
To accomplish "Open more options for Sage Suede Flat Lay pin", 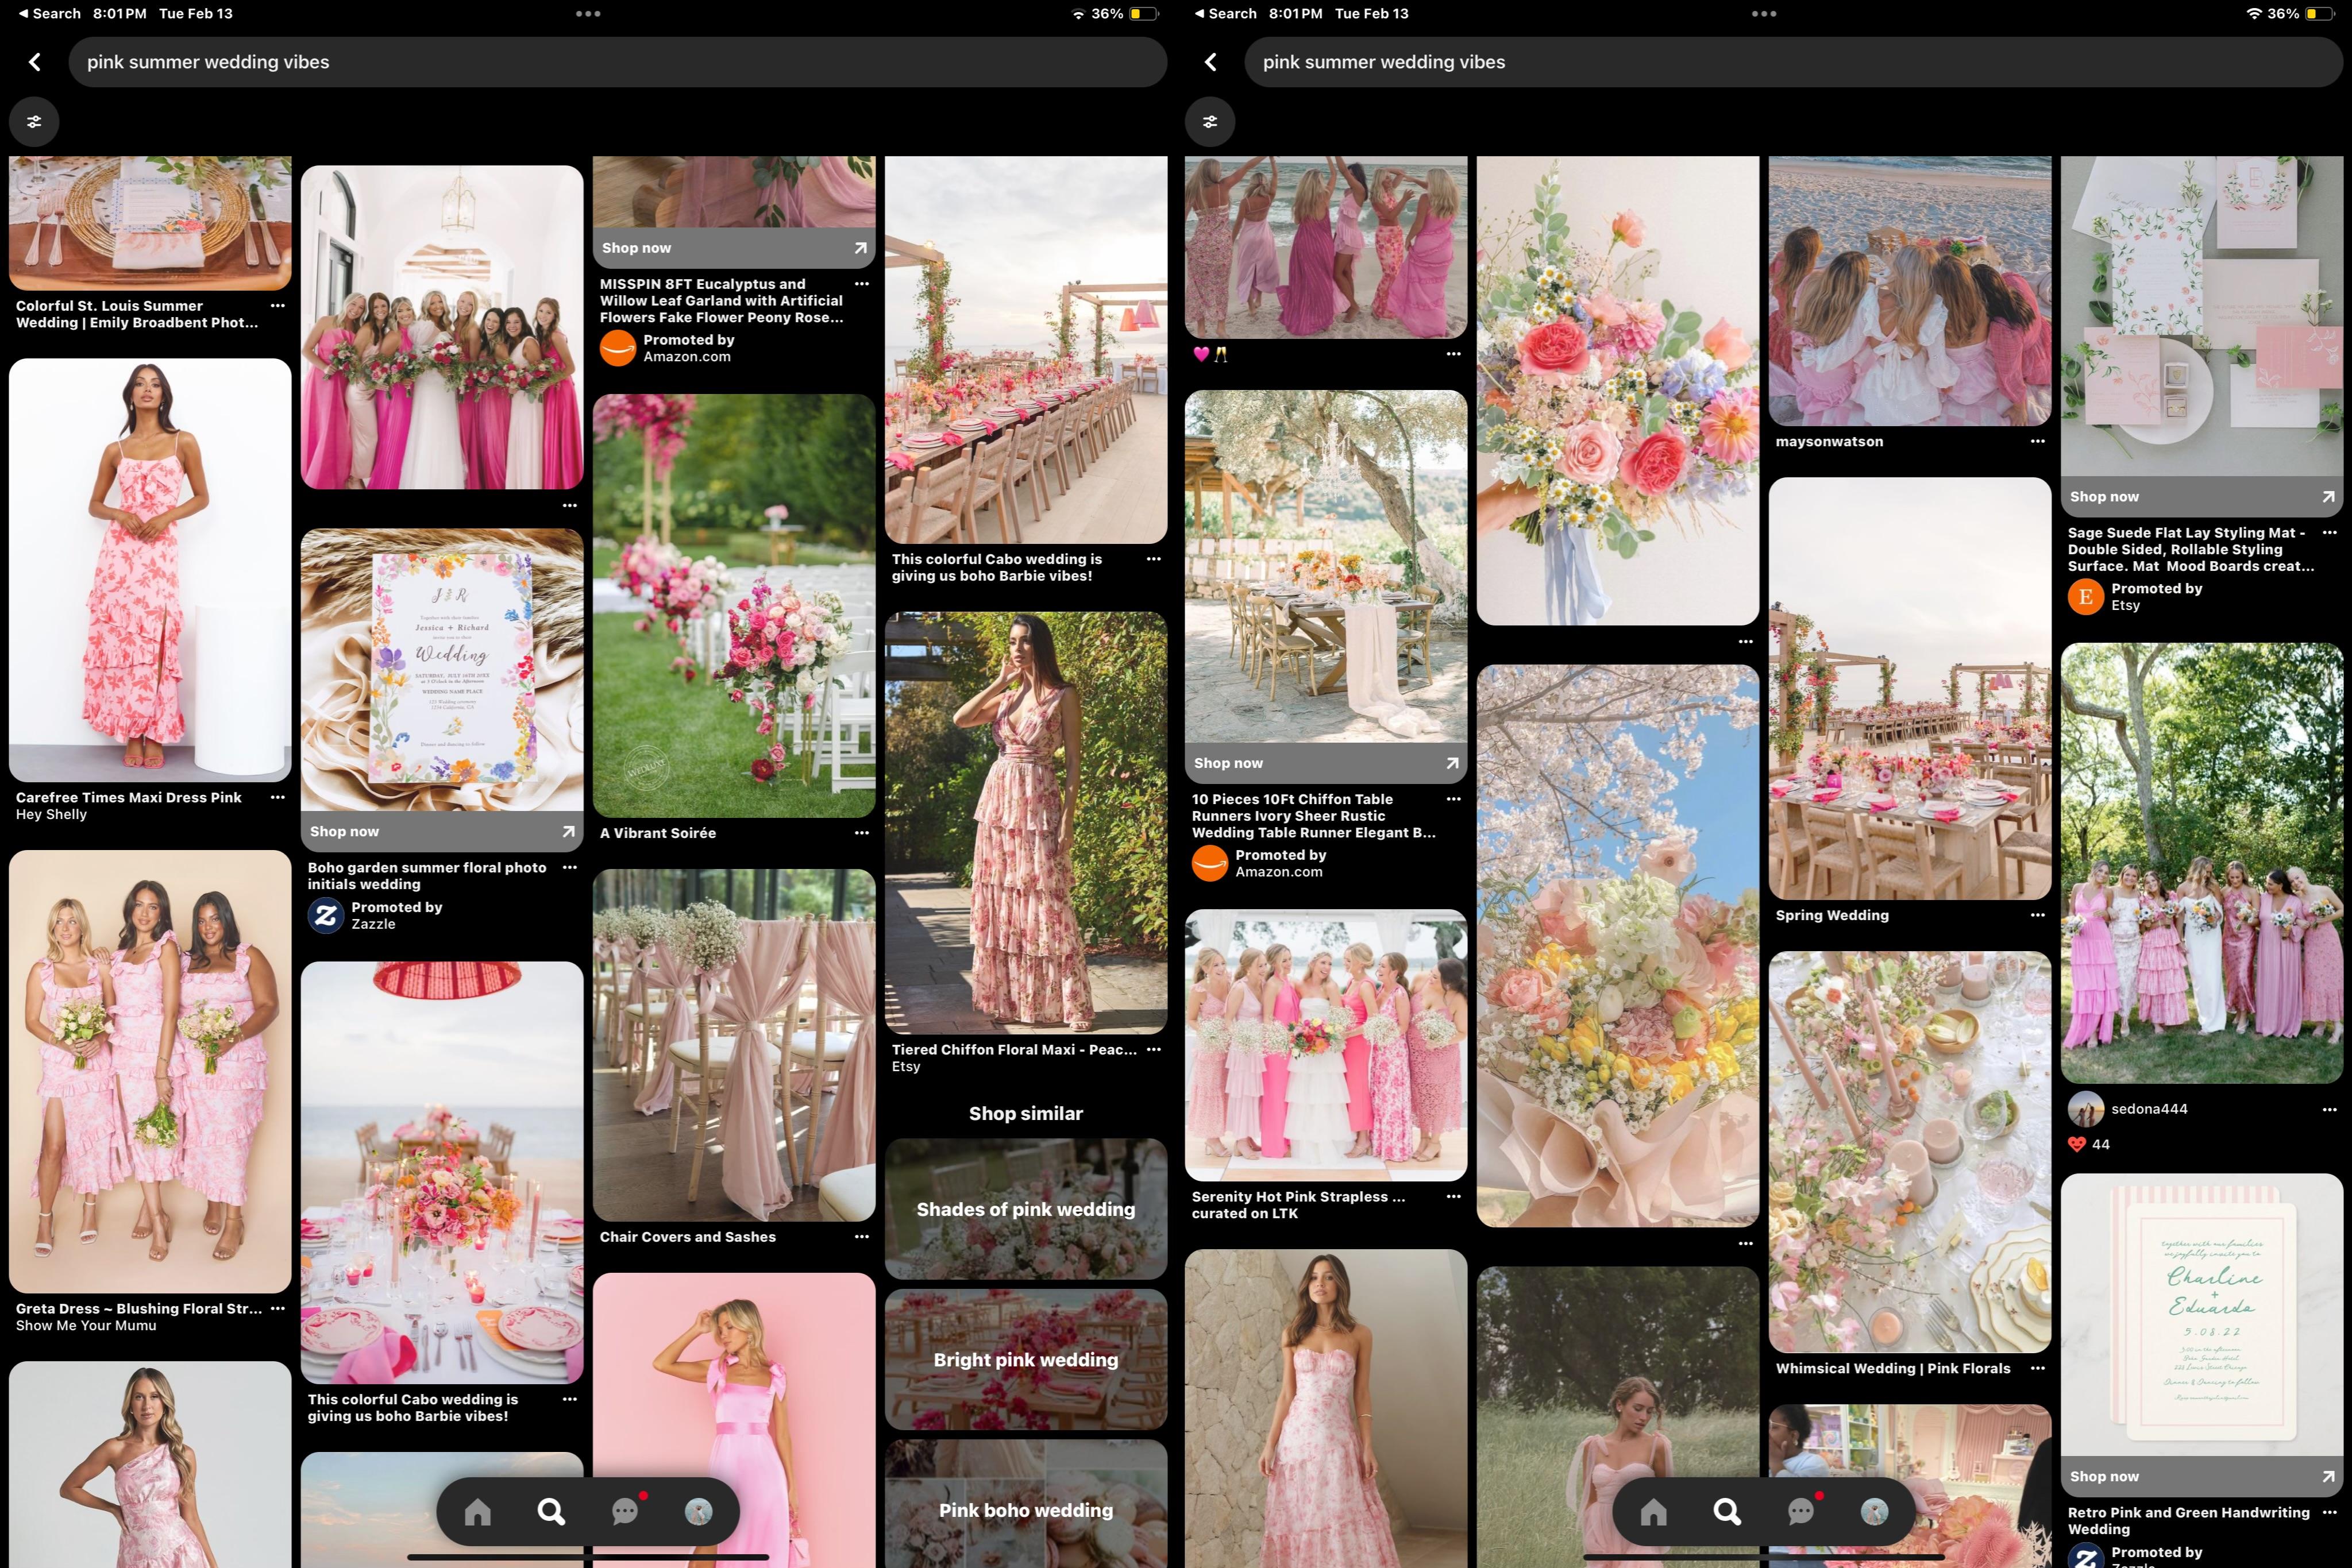I will (x=2330, y=533).
